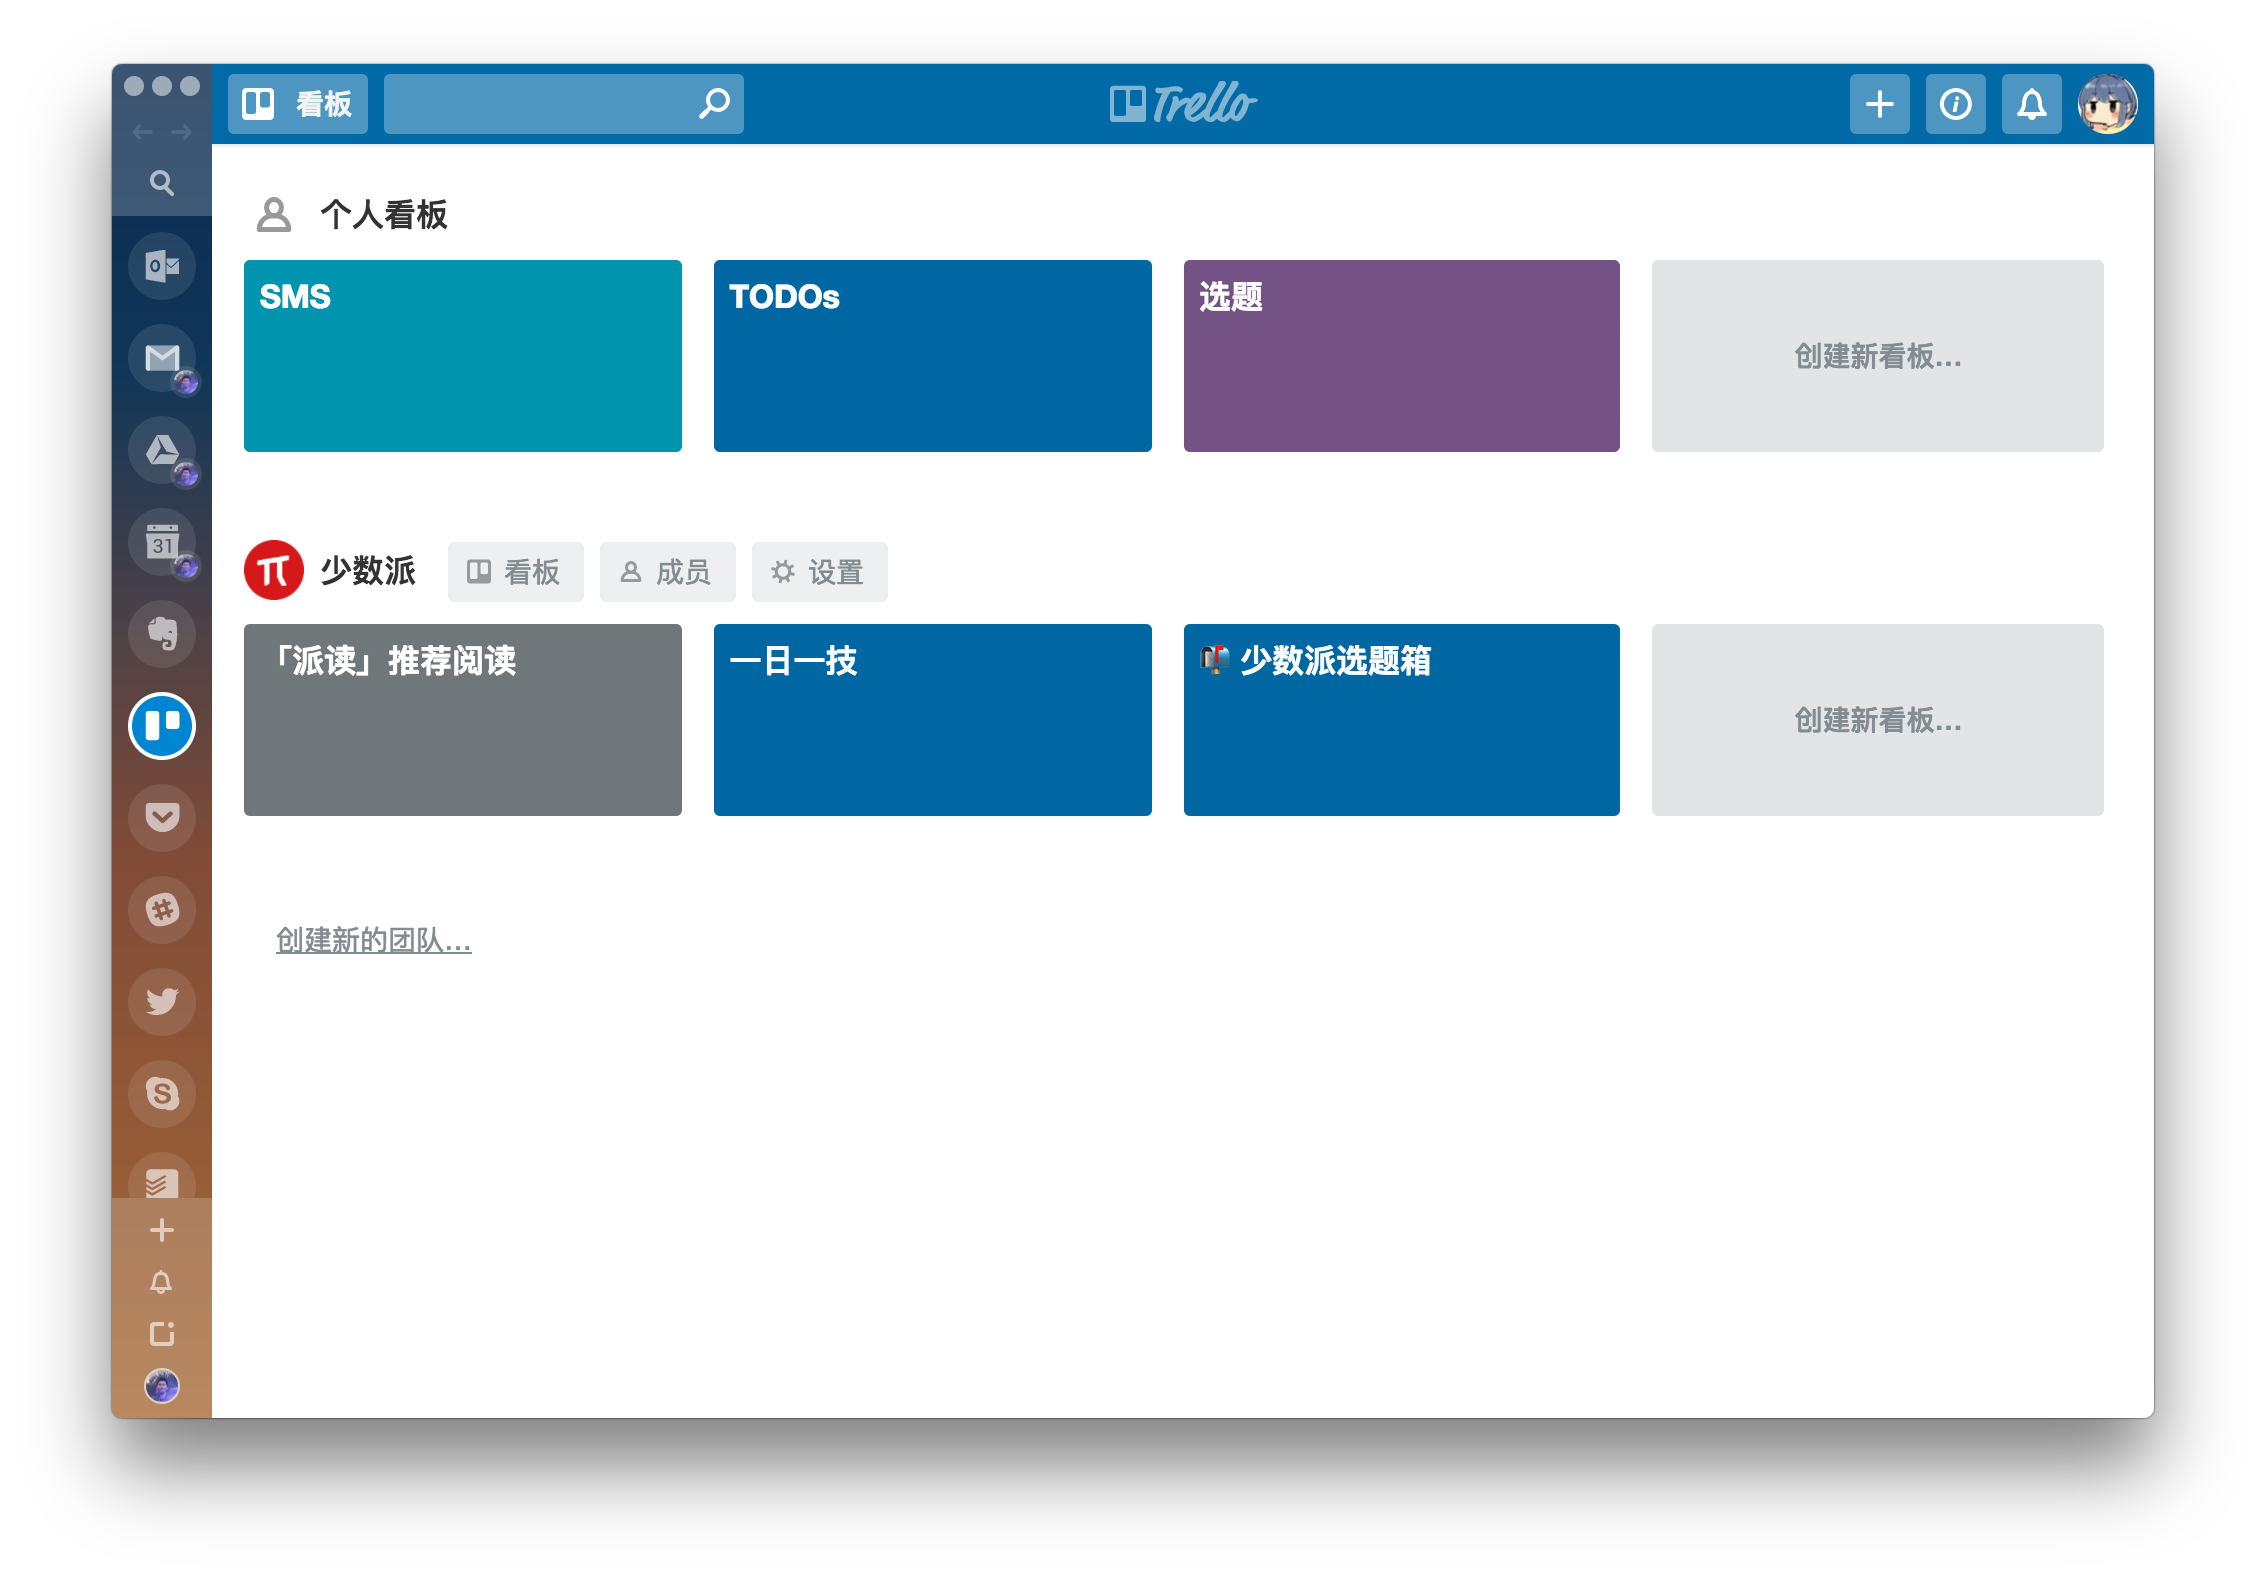Open the TODOs board
This screenshot has height=1578, width=2266.
pos(933,356)
